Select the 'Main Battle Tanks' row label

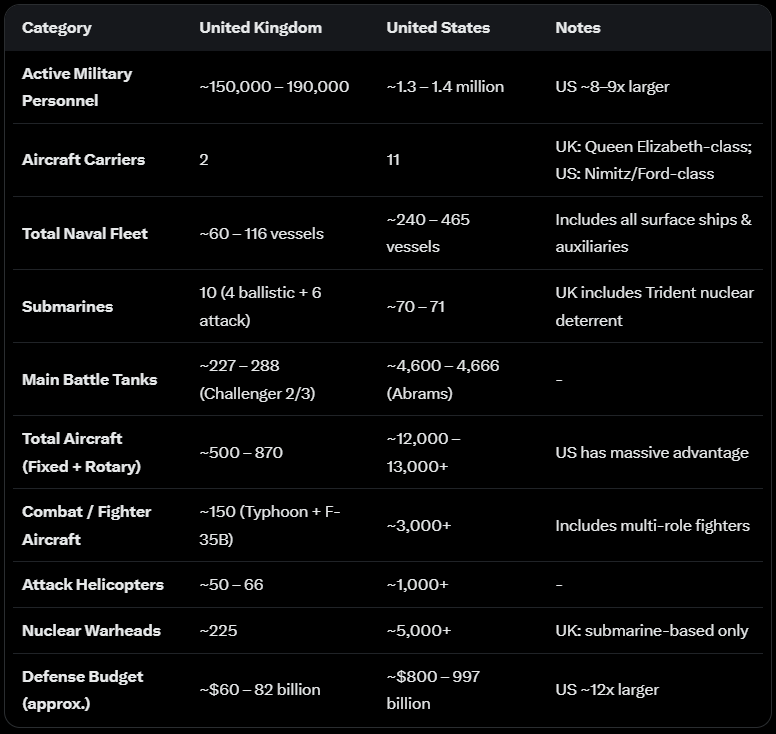tap(90, 380)
